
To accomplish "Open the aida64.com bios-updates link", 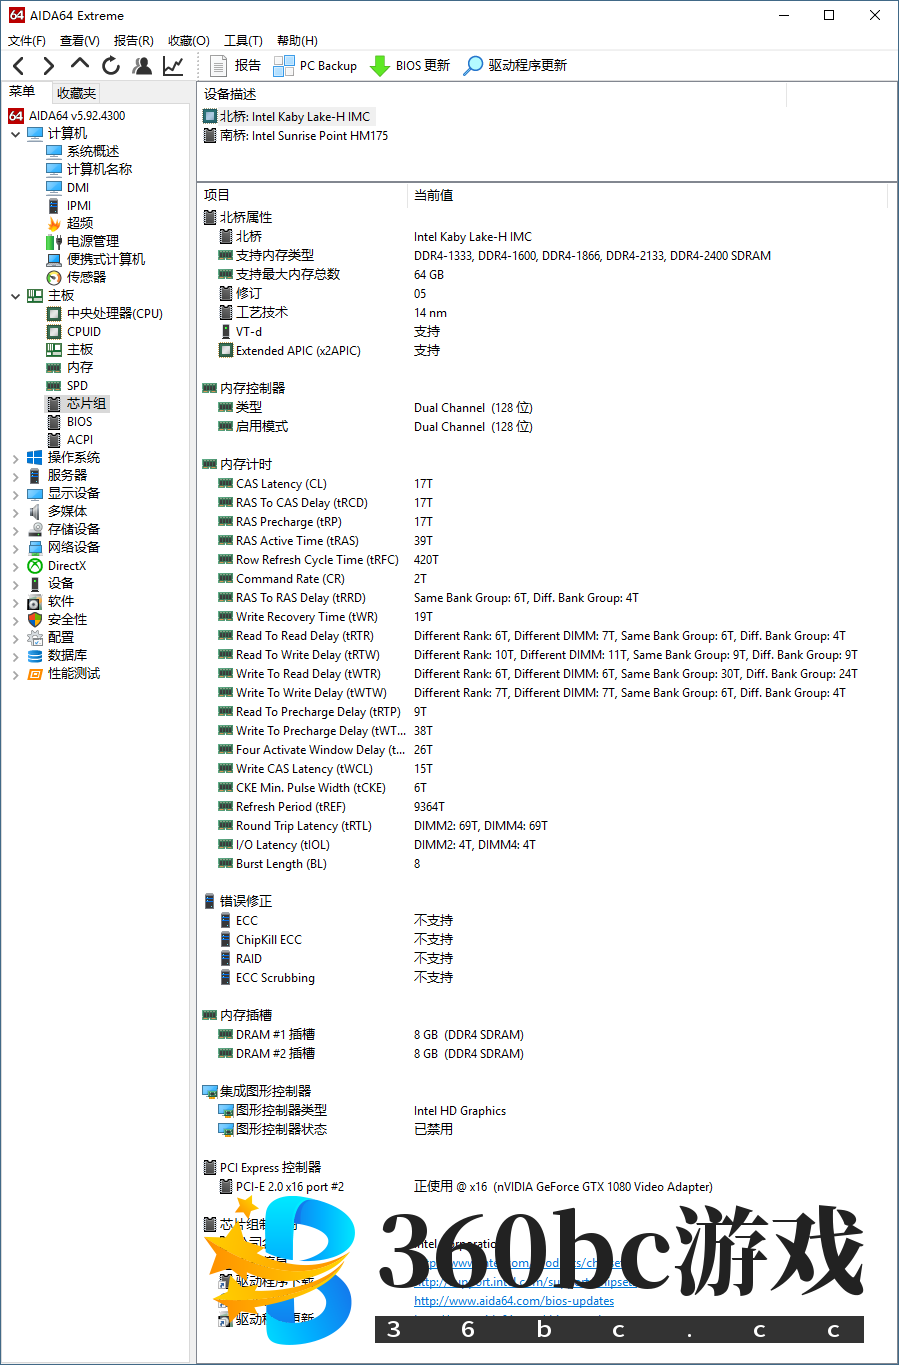I will (x=514, y=1301).
